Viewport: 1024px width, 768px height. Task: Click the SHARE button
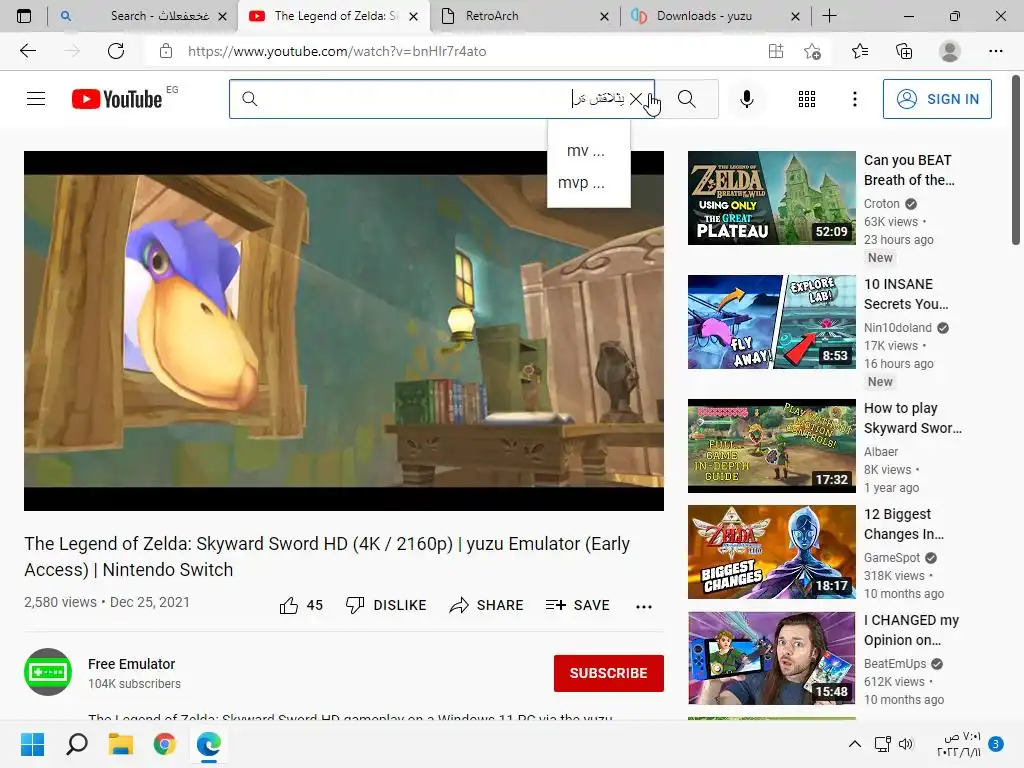pos(487,605)
